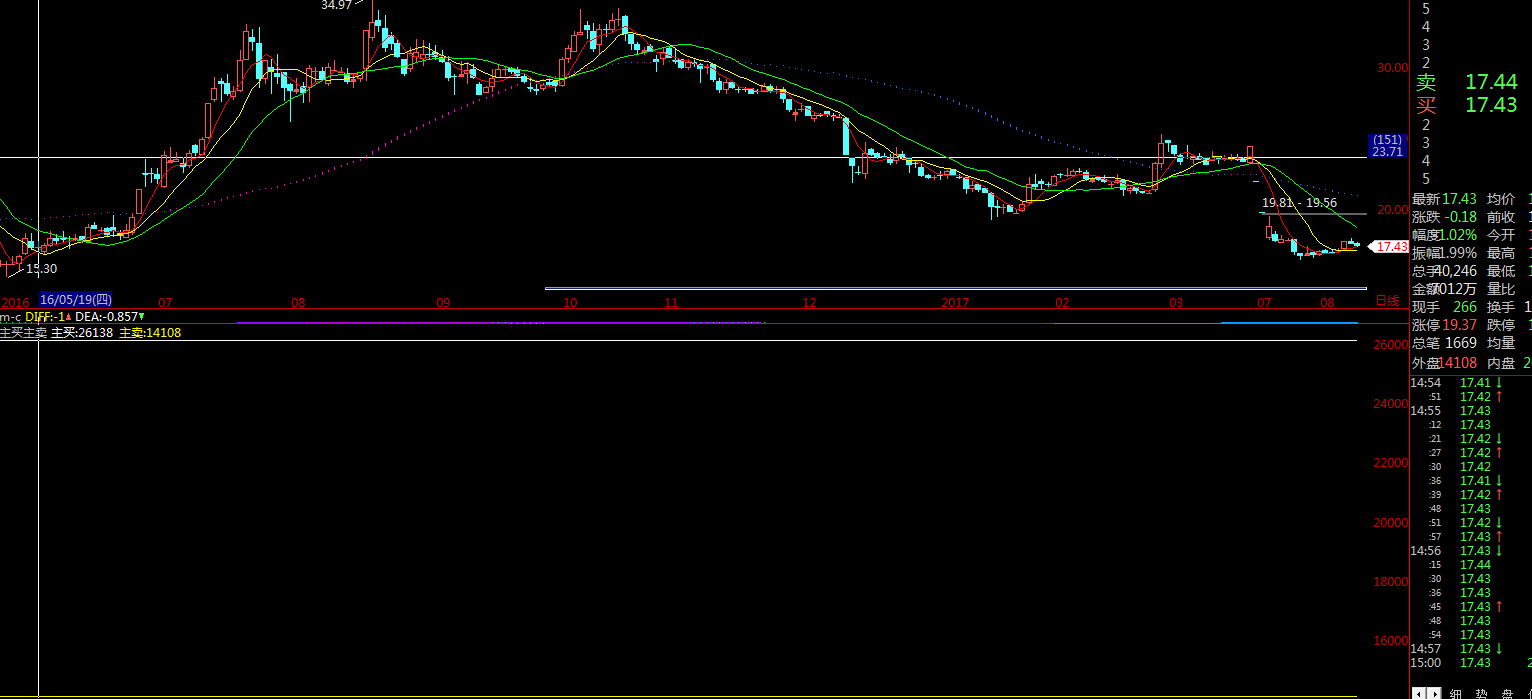This screenshot has height=699, width=1532.
Task: Click the 均价 label
Action: 1501,199
